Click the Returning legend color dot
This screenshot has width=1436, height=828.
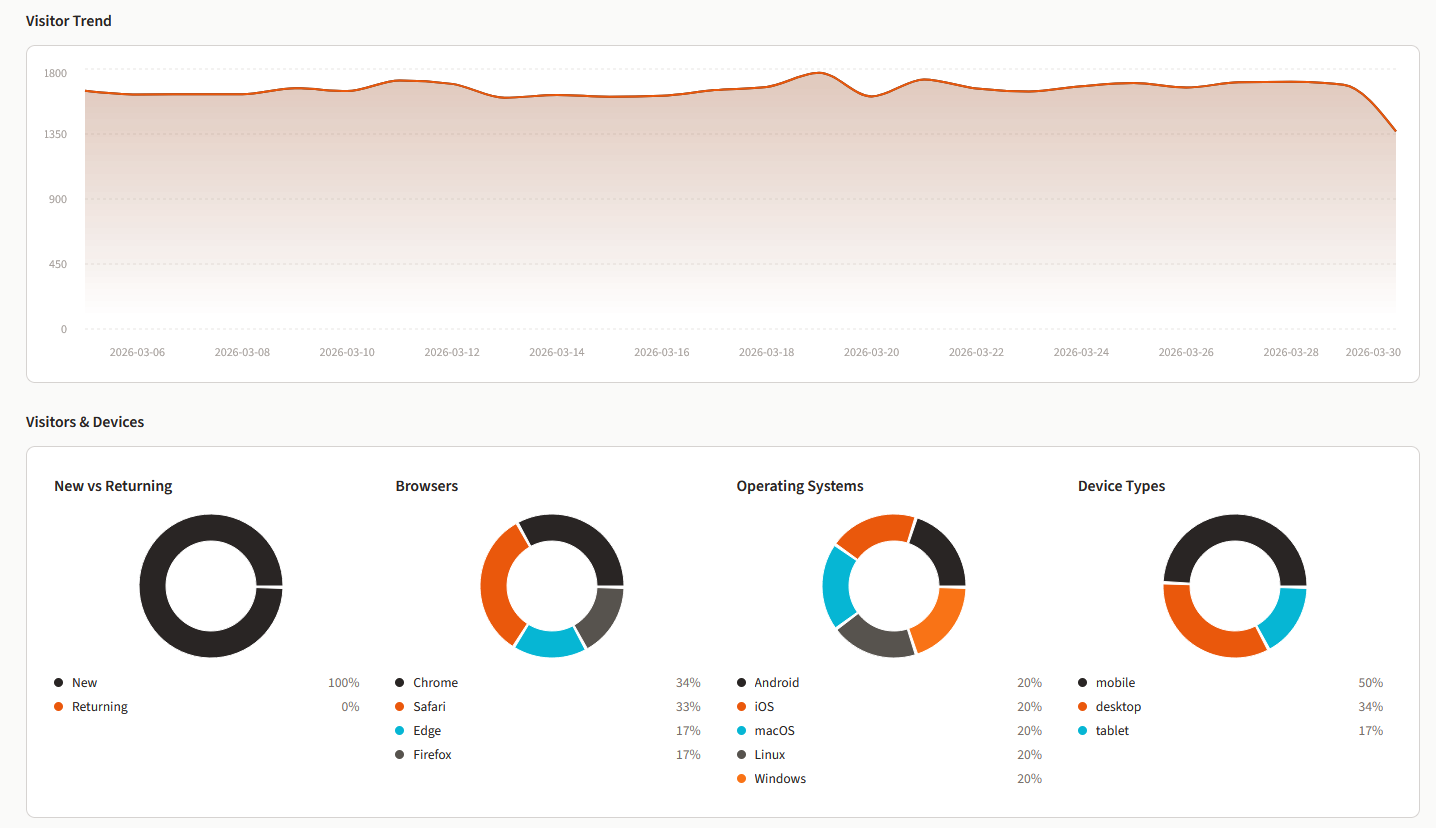coord(58,706)
